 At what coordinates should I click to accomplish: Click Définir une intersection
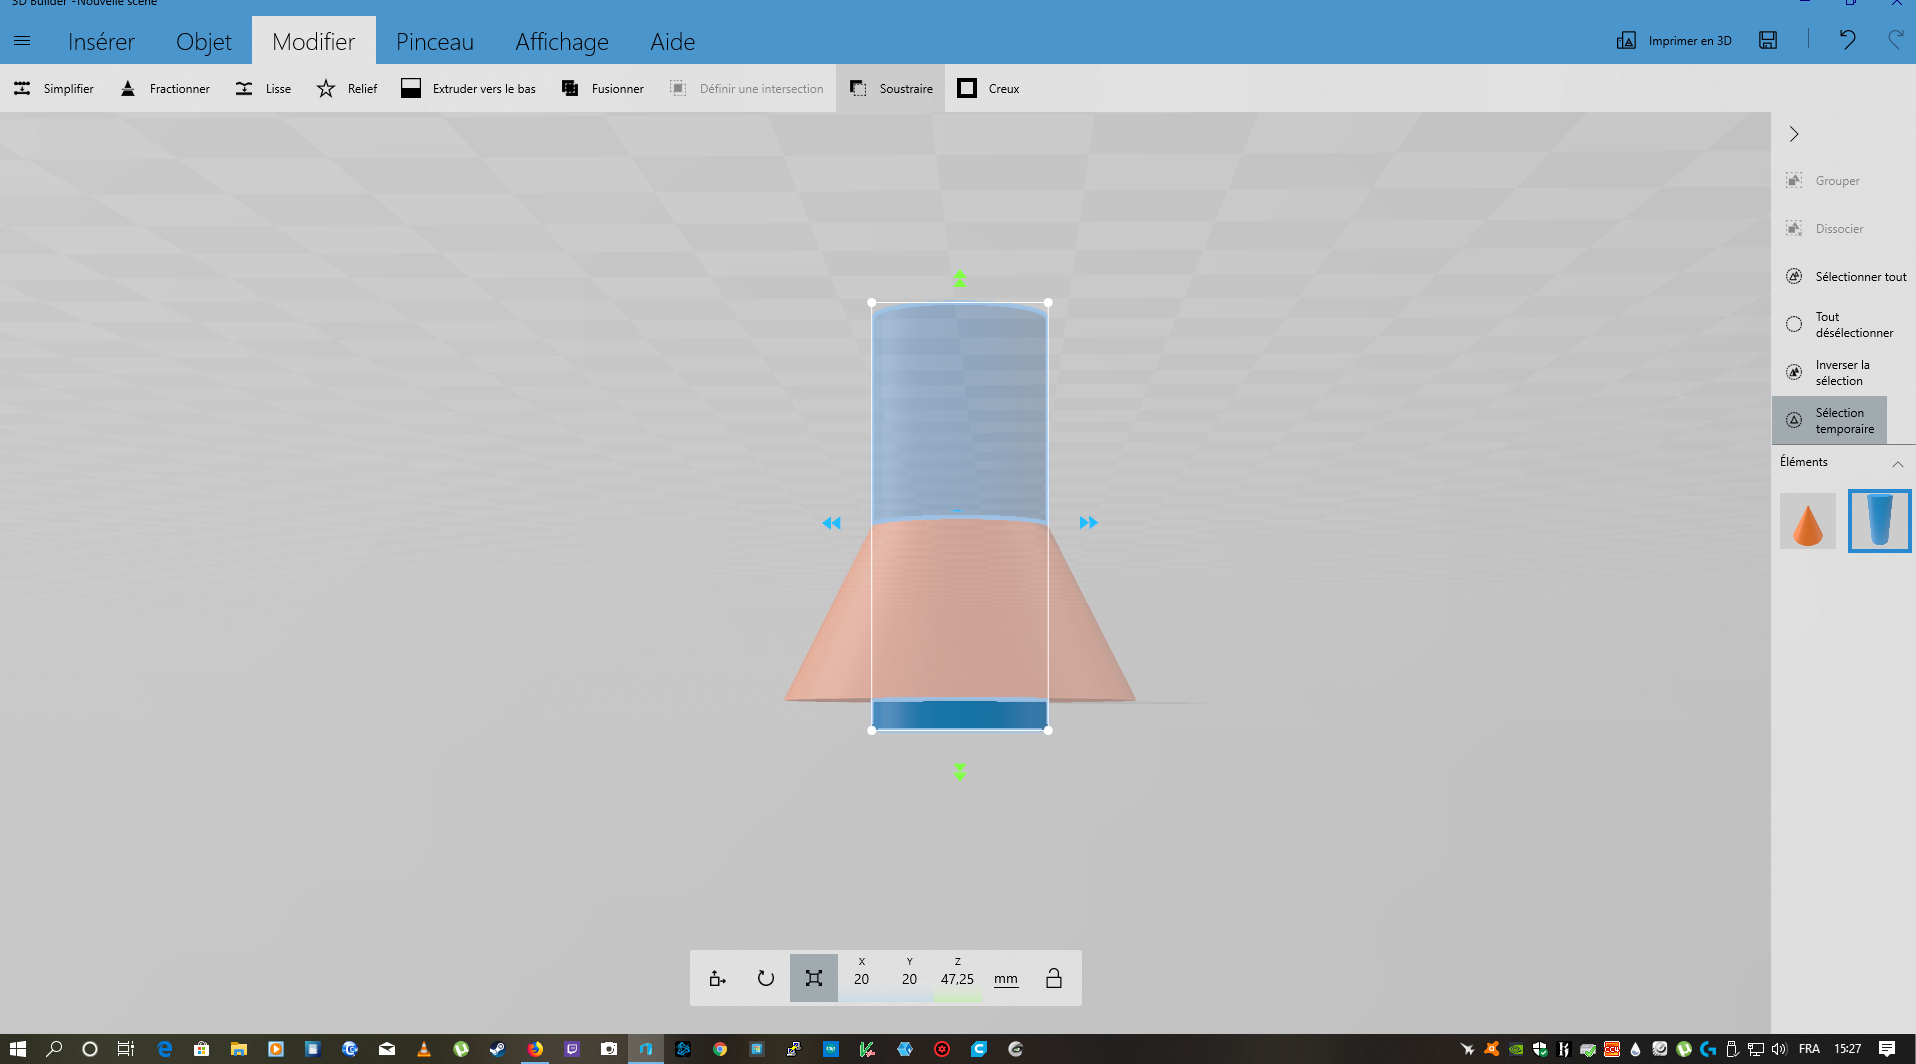747,88
